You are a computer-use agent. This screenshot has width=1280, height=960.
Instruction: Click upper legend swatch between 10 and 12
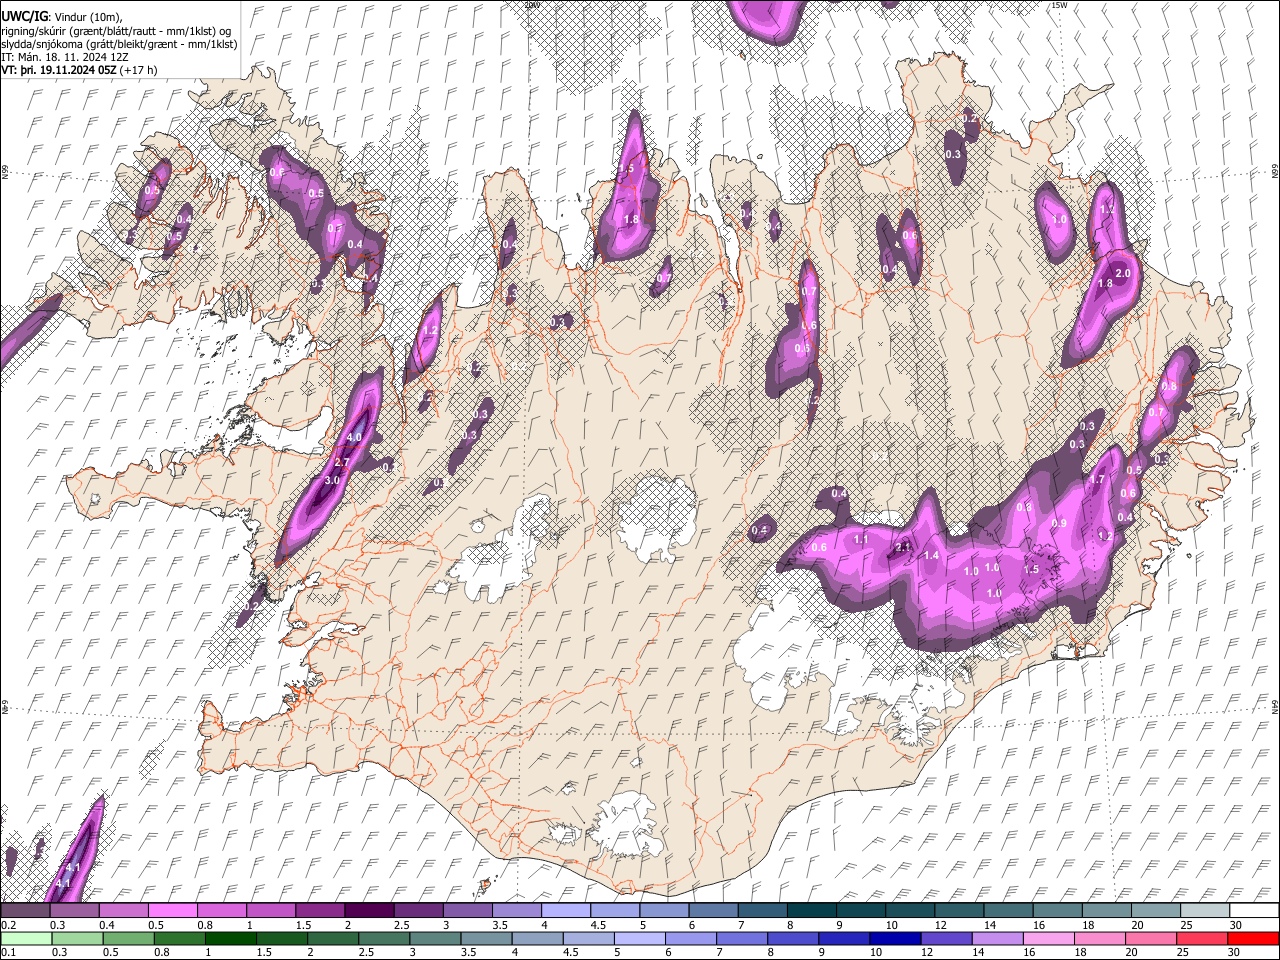910,911
